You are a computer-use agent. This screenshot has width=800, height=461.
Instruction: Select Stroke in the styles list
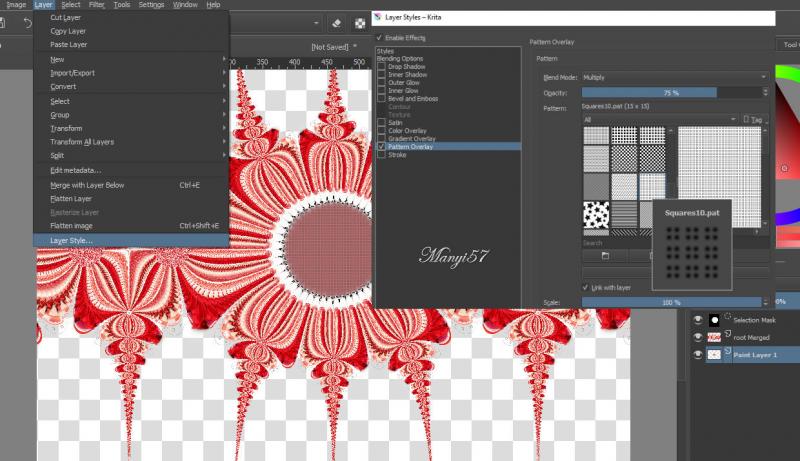[x=397, y=155]
